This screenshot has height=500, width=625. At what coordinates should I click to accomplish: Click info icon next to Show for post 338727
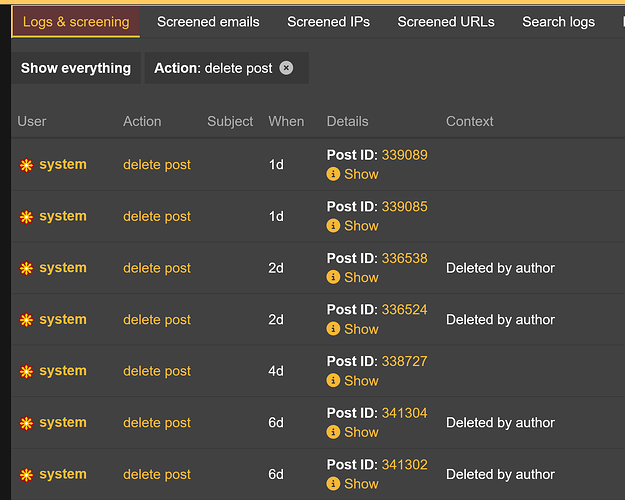[333, 380]
